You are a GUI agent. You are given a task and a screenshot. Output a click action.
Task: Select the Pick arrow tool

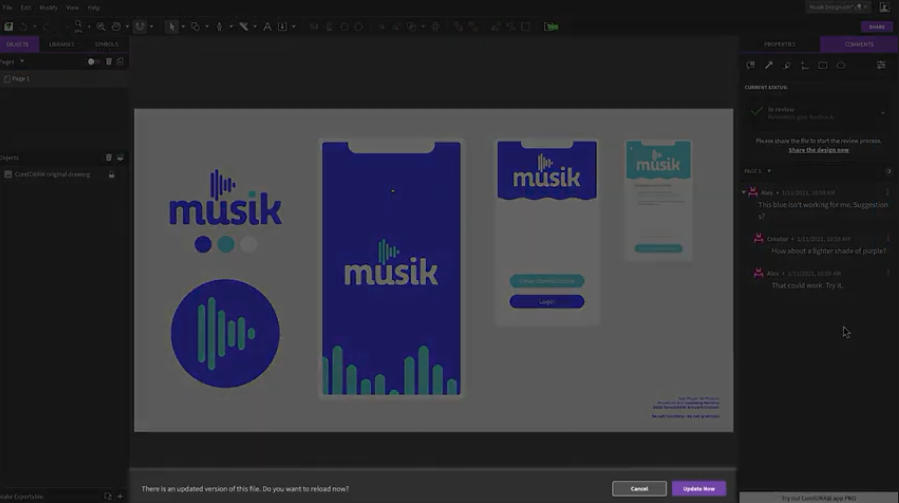[172, 26]
